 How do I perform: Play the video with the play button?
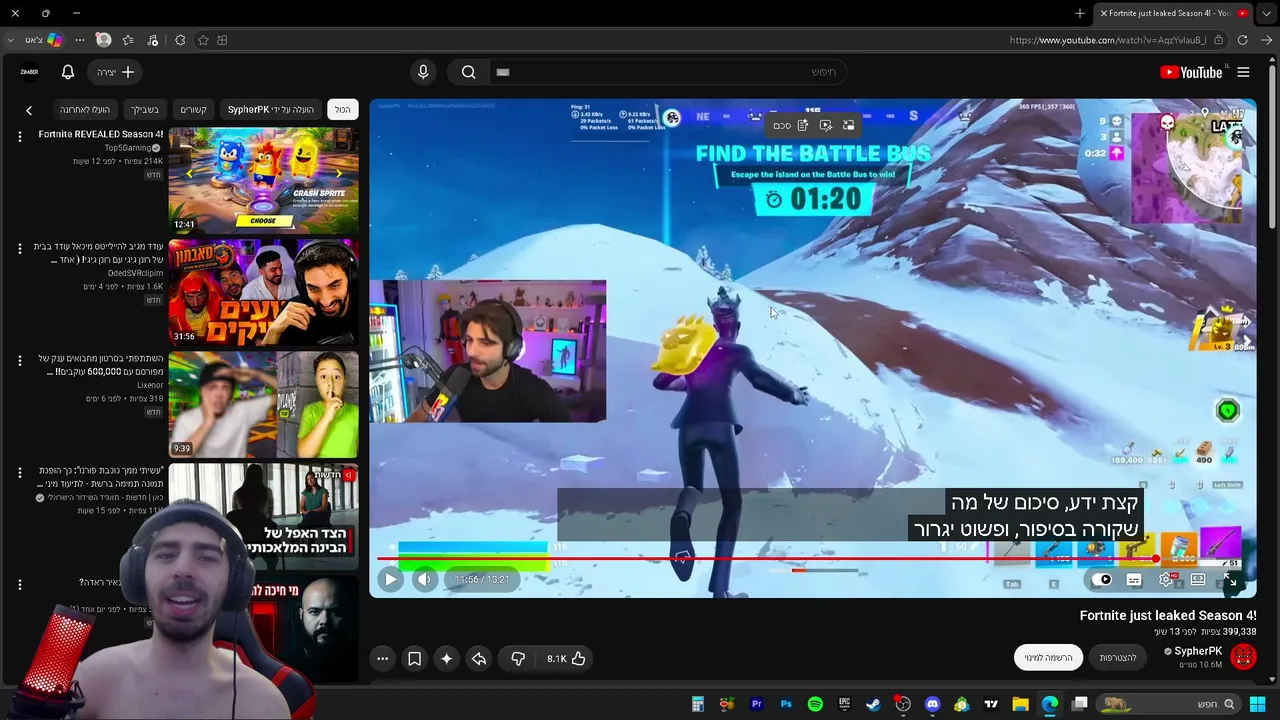390,579
